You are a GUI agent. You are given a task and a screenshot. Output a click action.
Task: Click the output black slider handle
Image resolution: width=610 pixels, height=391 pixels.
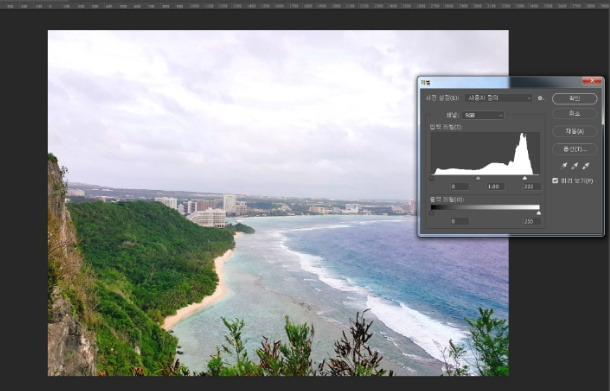[431, 213]
